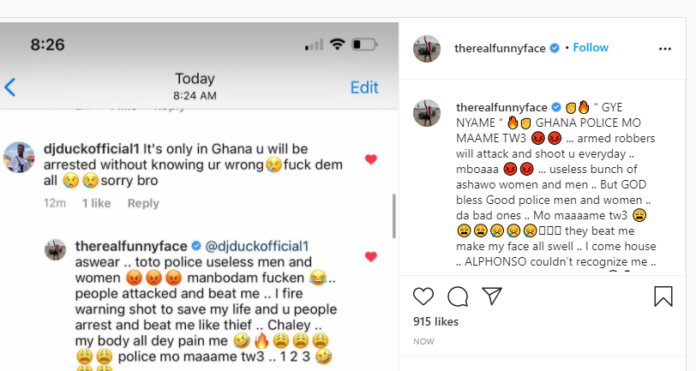Screen dimensions: 696x371
Task: Save post with the bookmark icon
Action: [663, 296]
